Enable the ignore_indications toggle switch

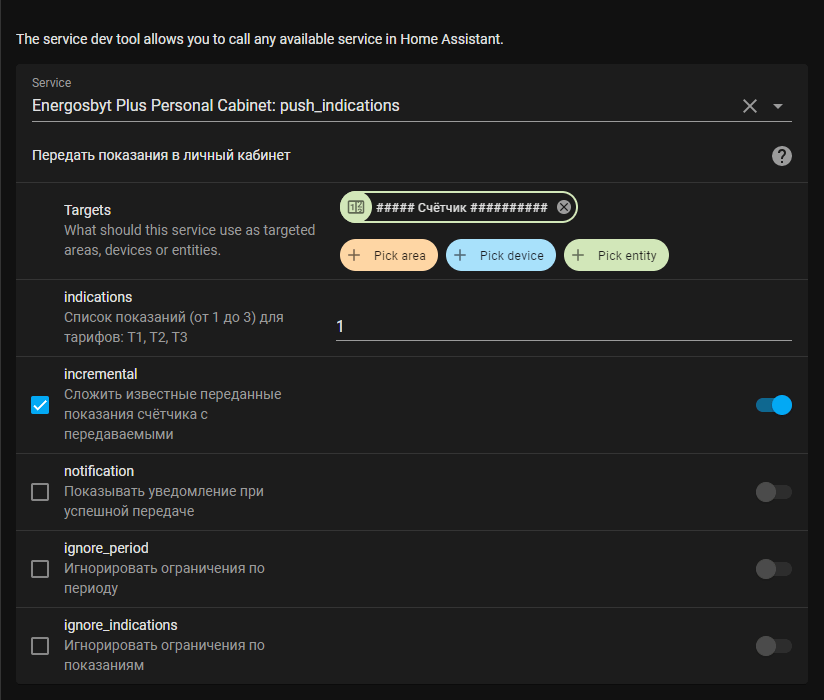(774, 646)
